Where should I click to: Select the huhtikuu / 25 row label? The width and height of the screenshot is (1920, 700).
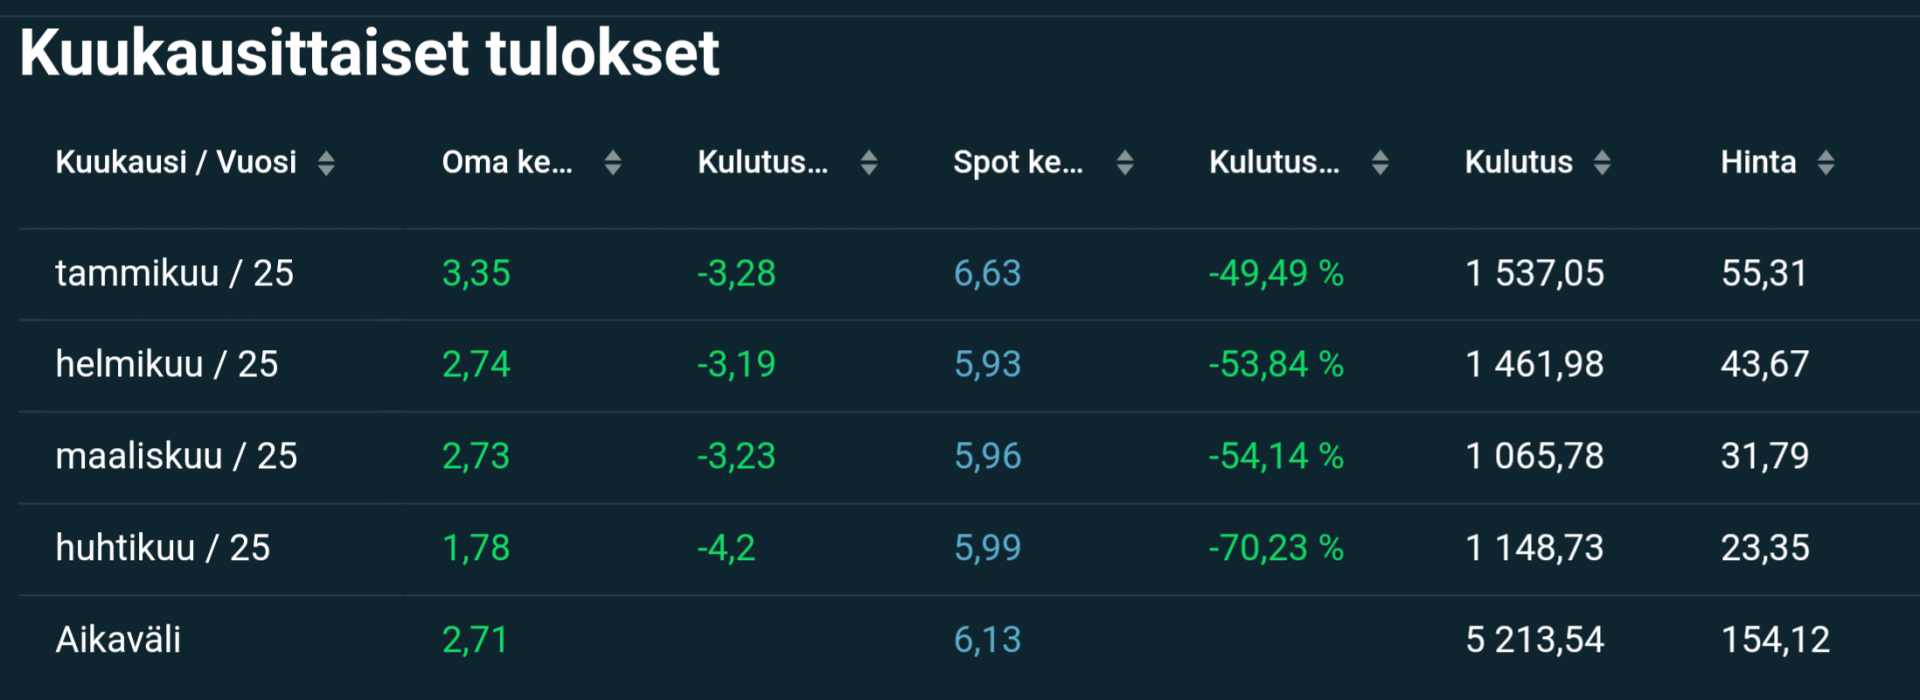coord(162,548)
